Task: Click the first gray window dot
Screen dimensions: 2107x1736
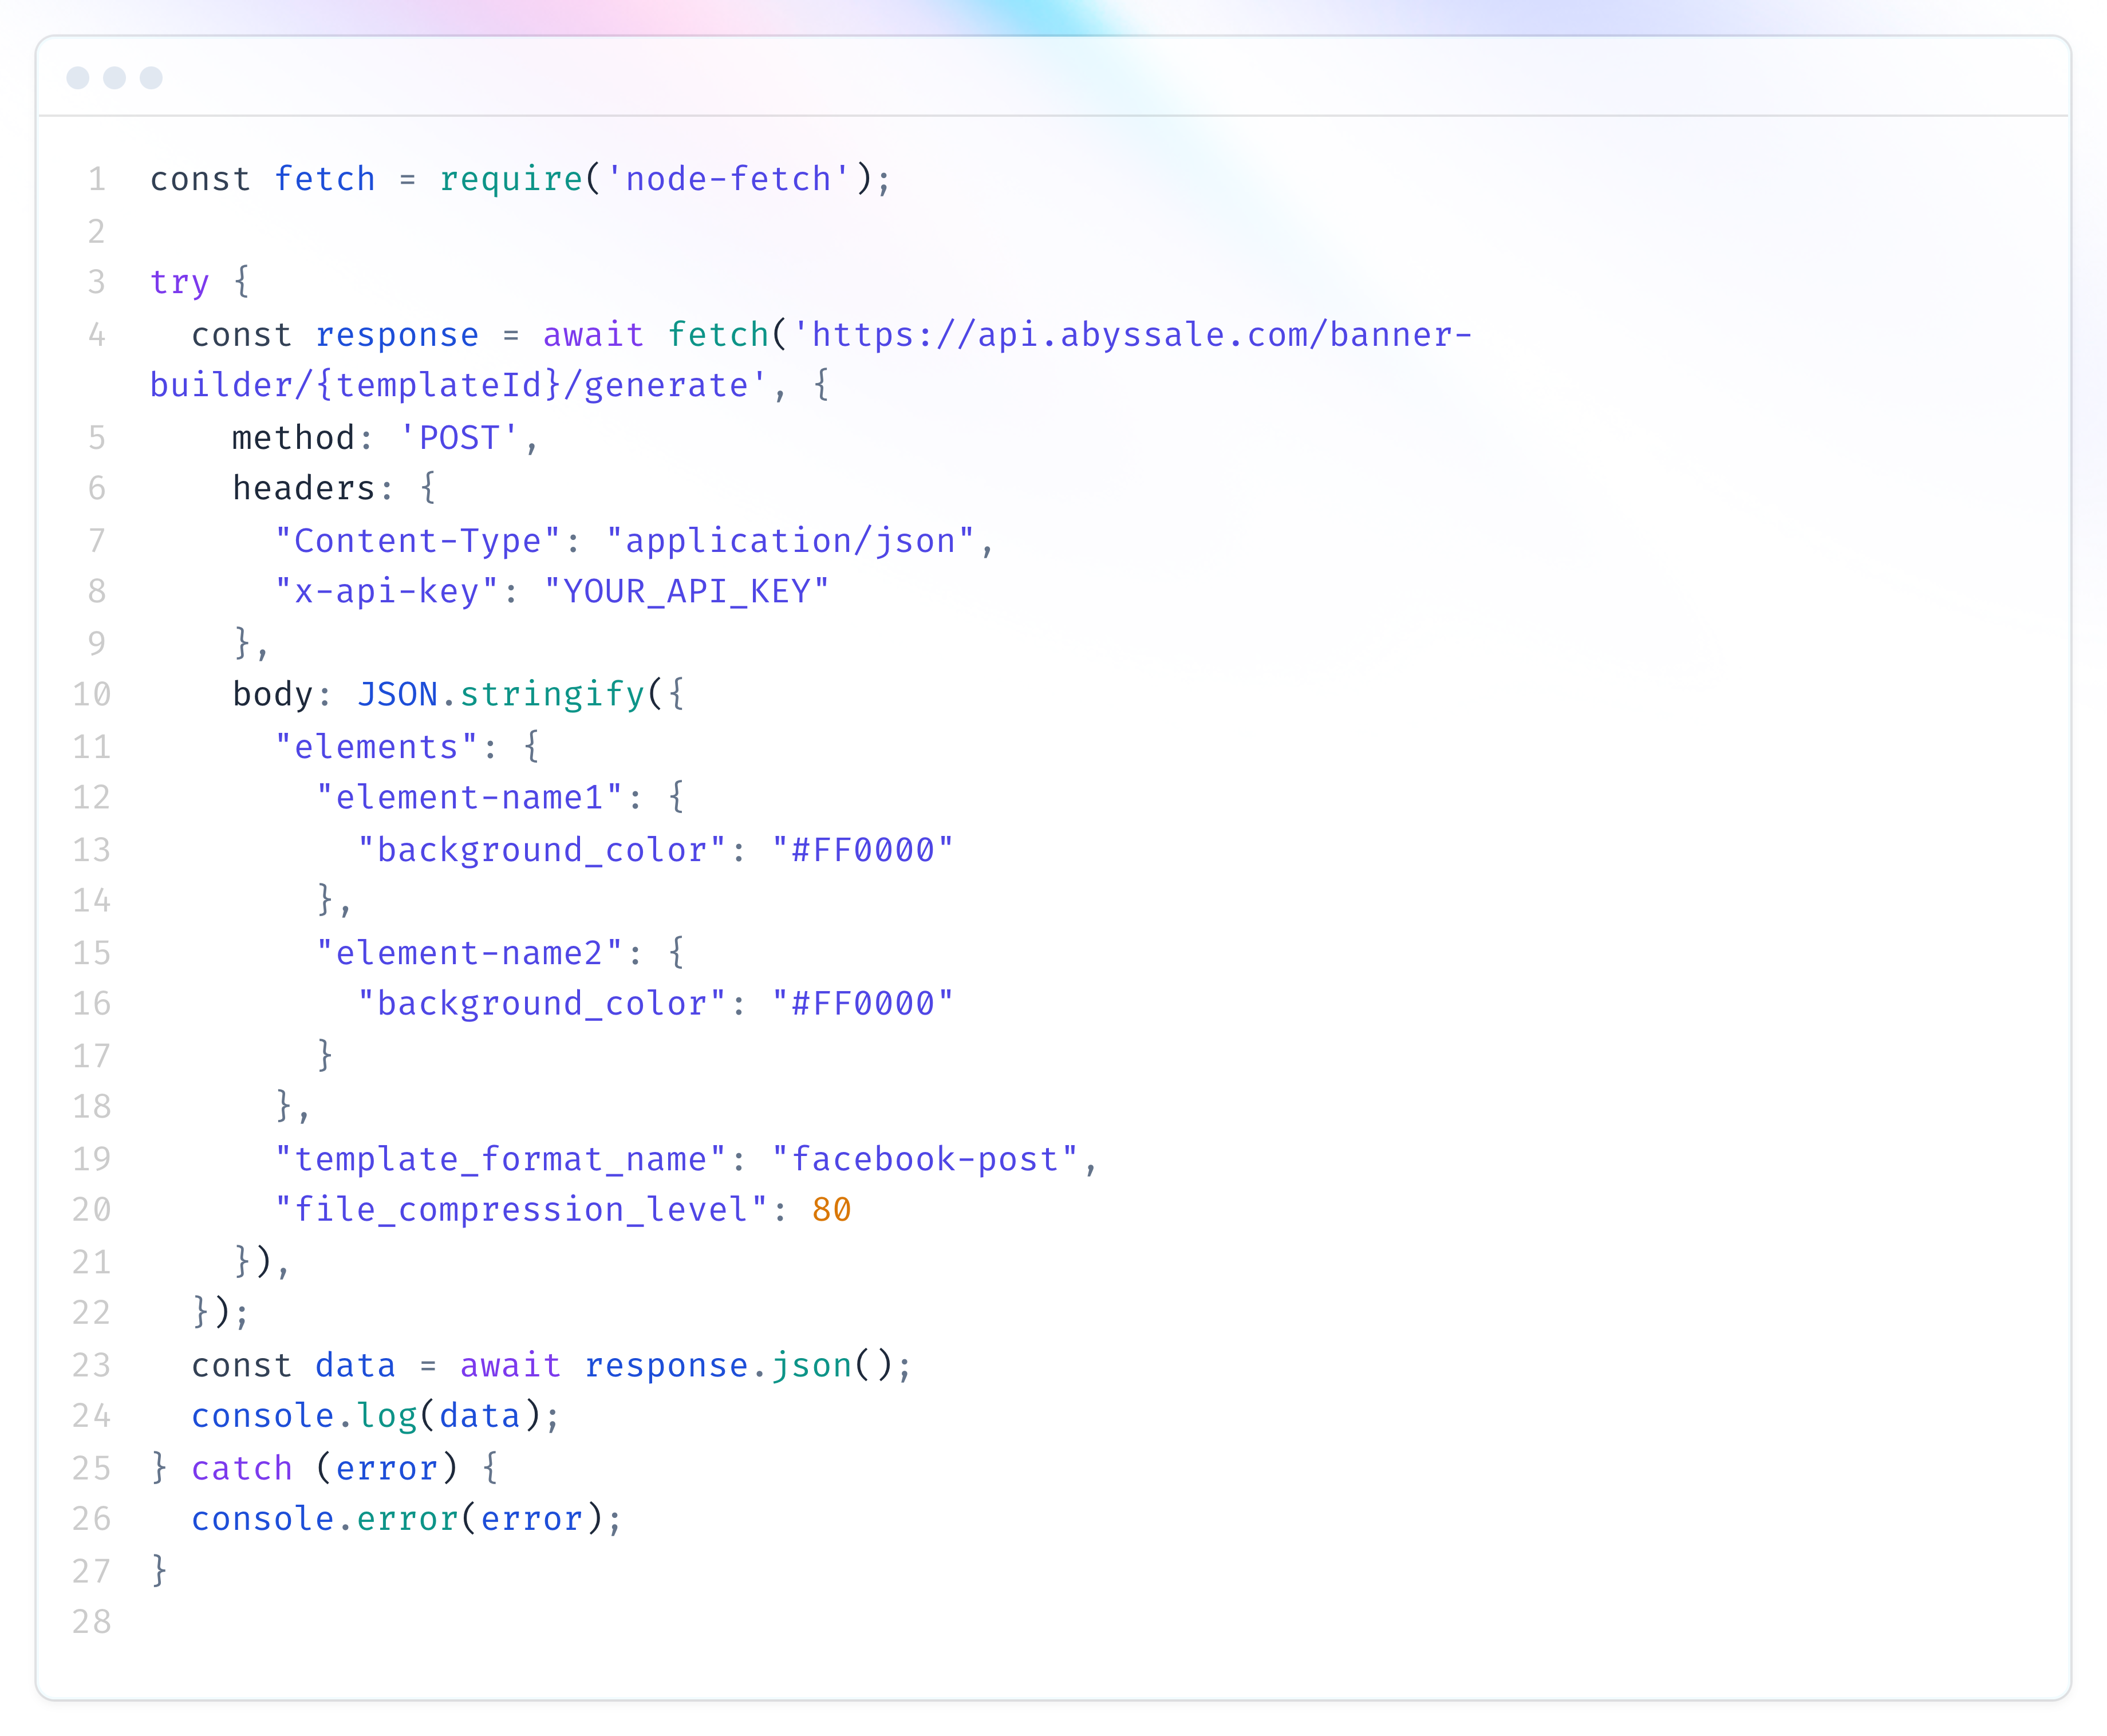Action: [x=78, y=78]
